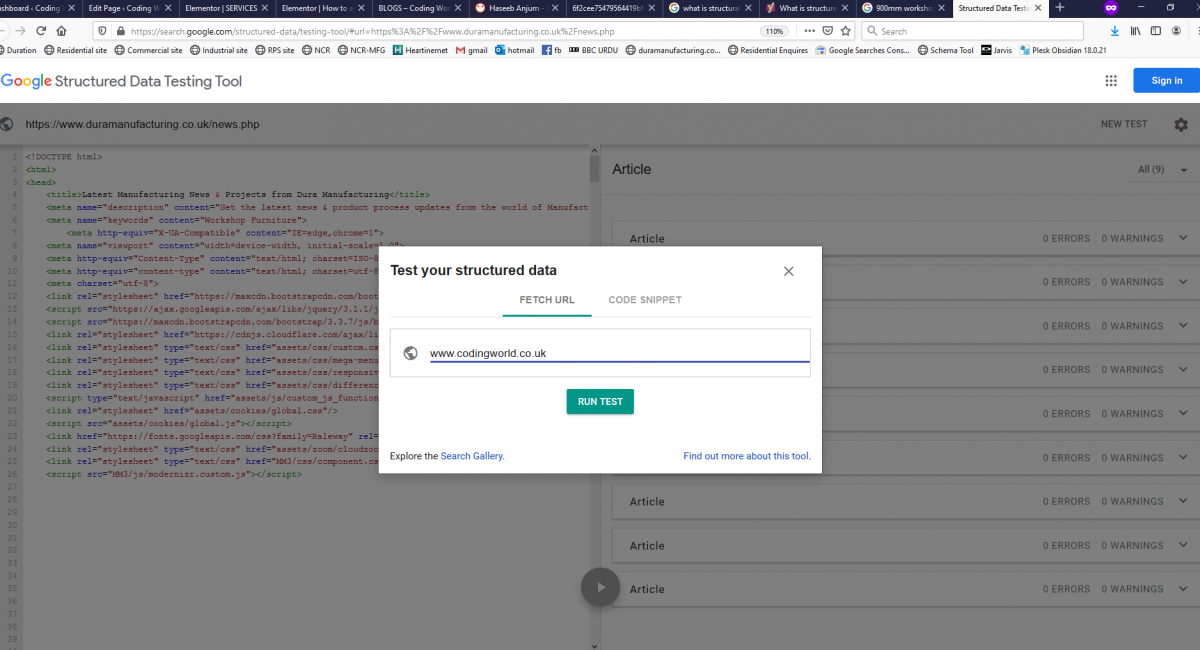Click the tracking protection shield icon
This screenshot has width=1200, height=650.
pyautogui.click(x=104, y=31)
